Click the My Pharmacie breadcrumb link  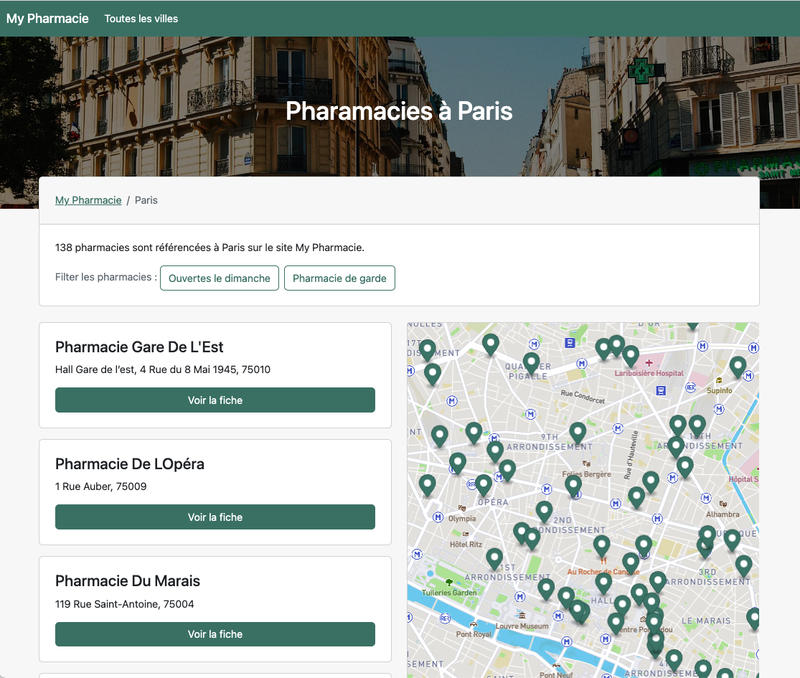[x=88, y=200]
